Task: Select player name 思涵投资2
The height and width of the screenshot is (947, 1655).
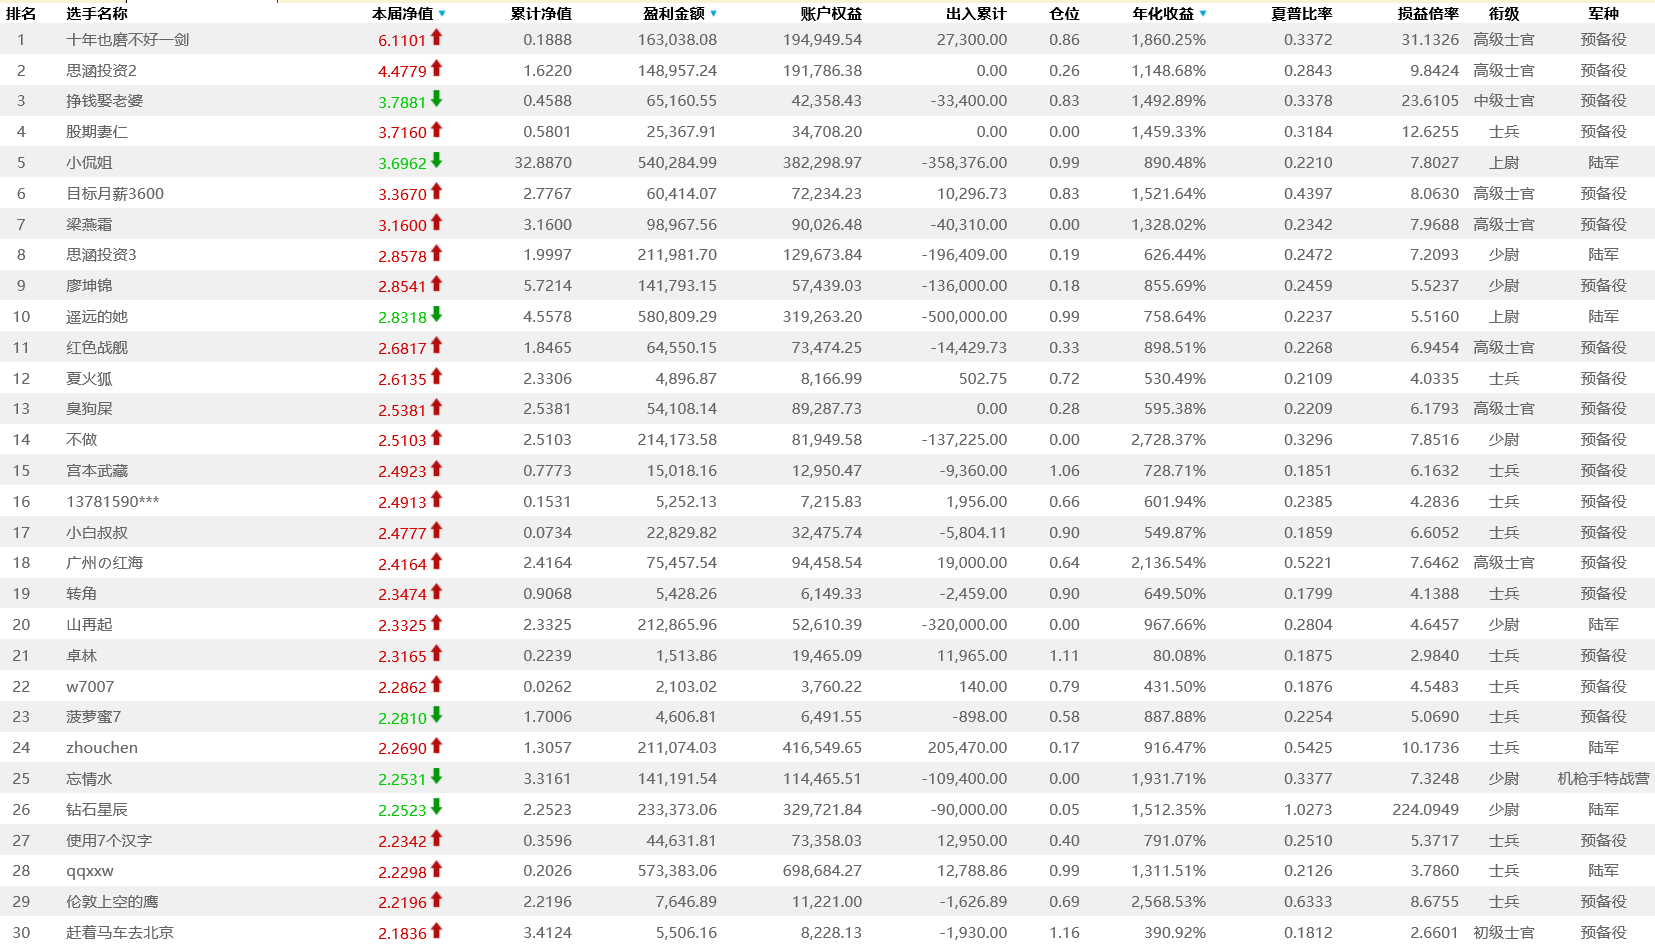Action: pos(101,71)
